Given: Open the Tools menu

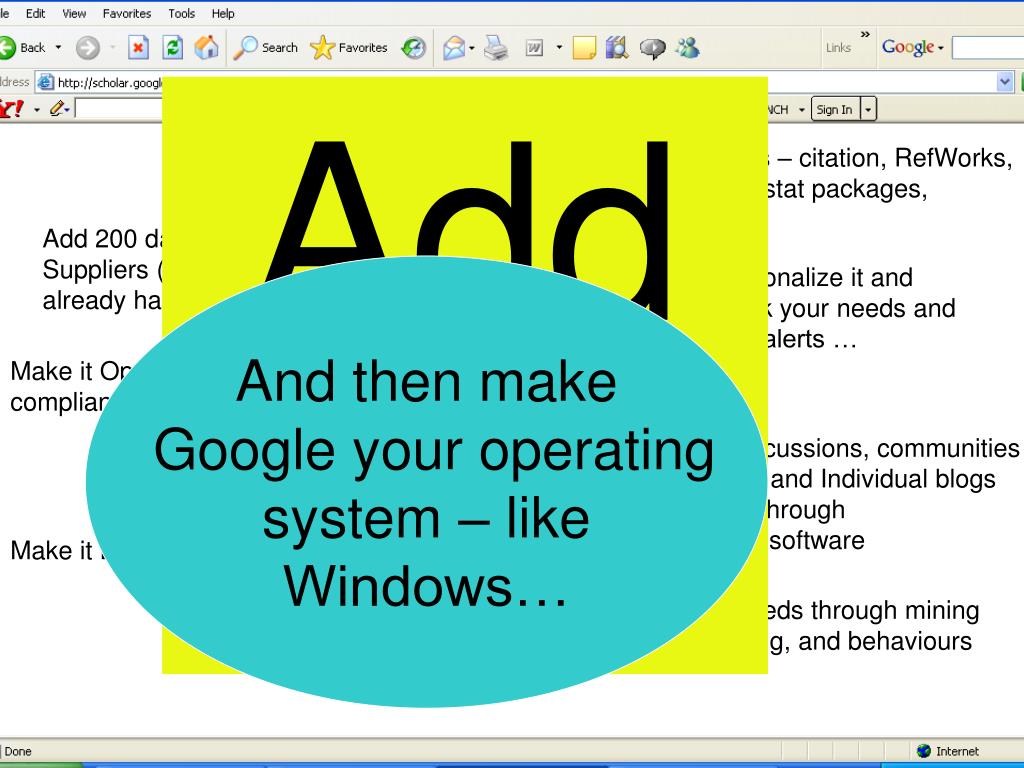Looking at the screenshot, I should click(182, 13).
